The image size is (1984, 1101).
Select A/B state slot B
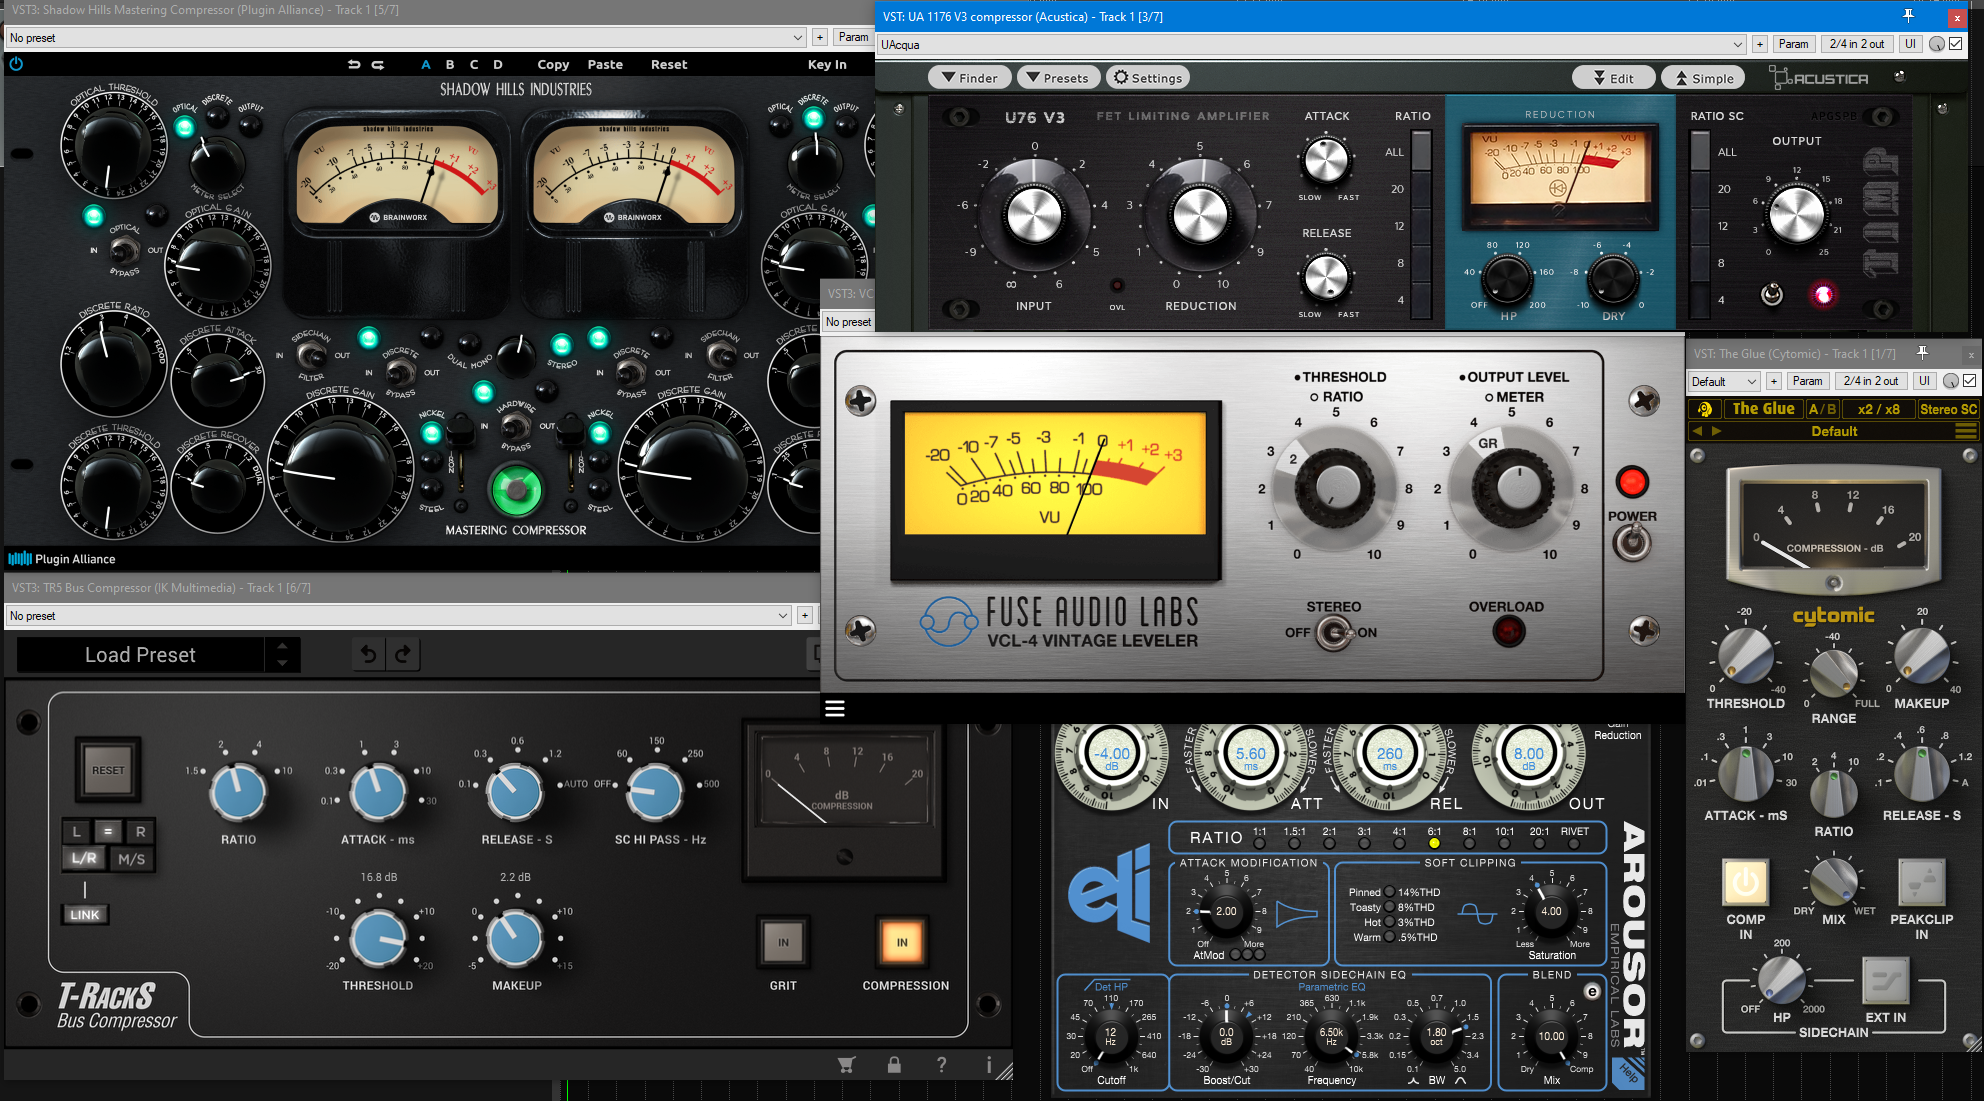[x=450, y=64]
